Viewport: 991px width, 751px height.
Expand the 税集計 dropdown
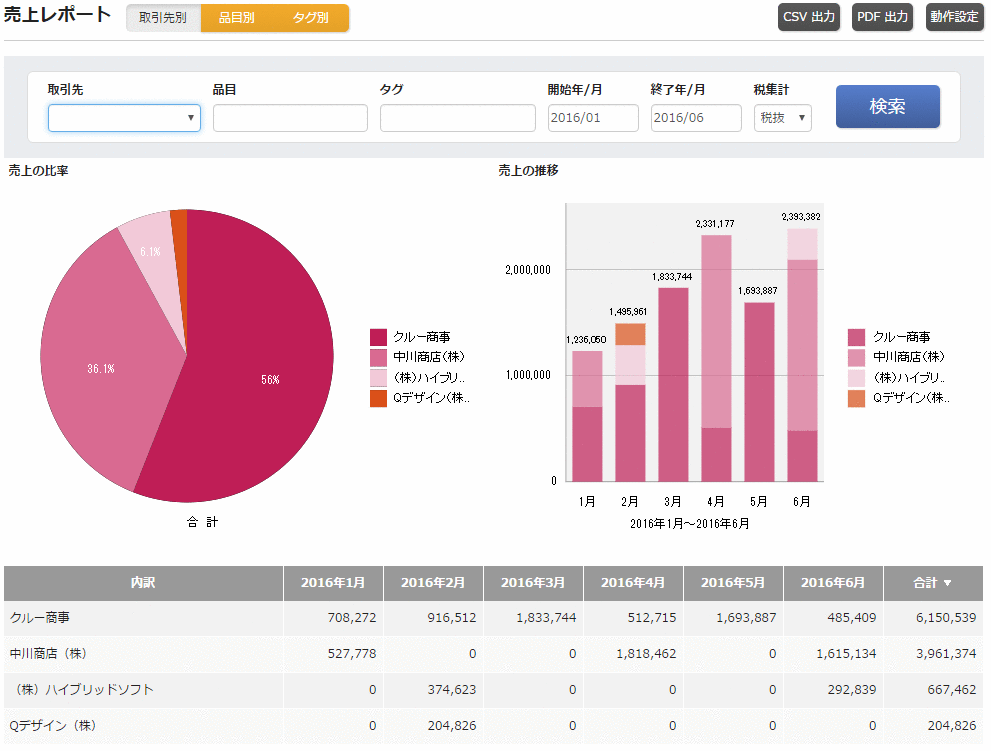coord(782,118)
